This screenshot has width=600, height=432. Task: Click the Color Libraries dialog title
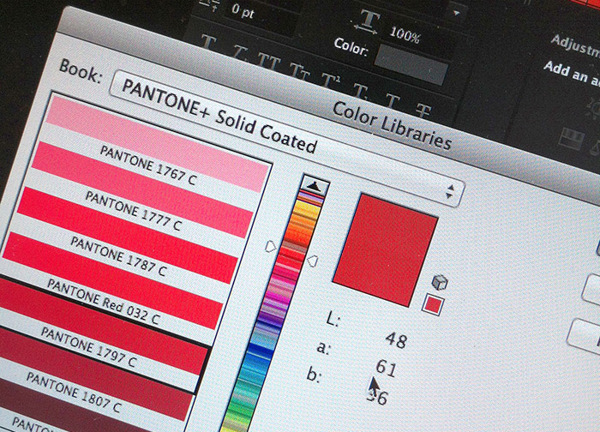pos(391,126)
